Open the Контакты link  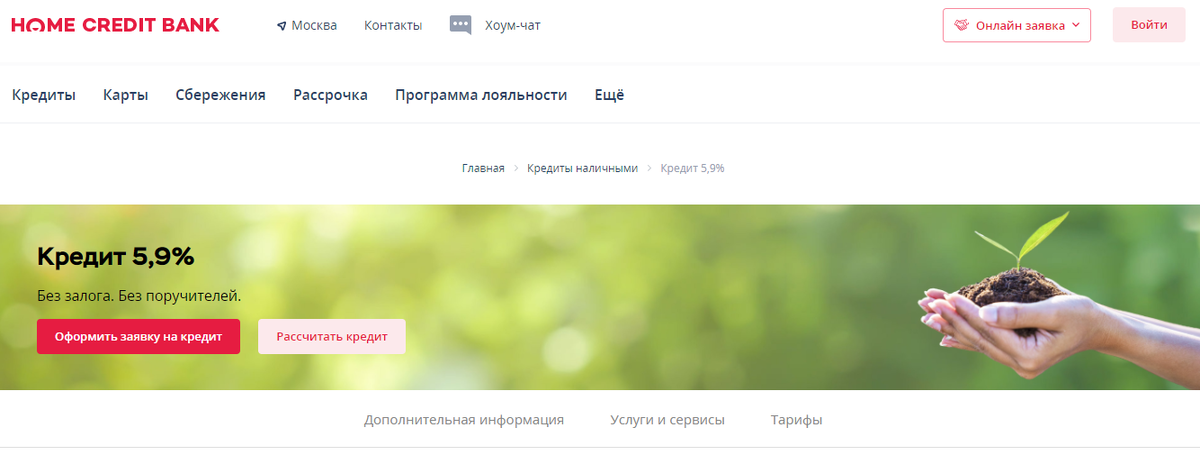coord(393,25)
